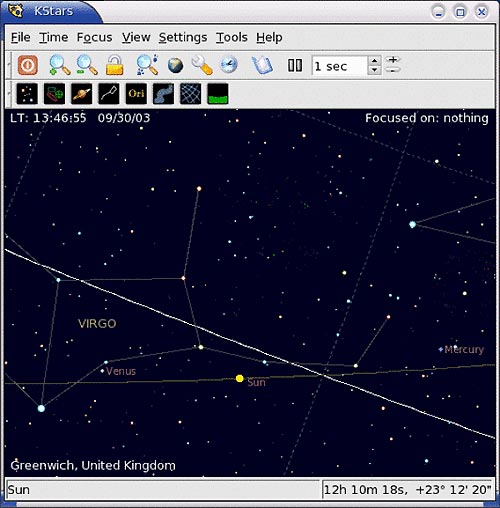Decrease time step with down arrow

tap(374, 70)
